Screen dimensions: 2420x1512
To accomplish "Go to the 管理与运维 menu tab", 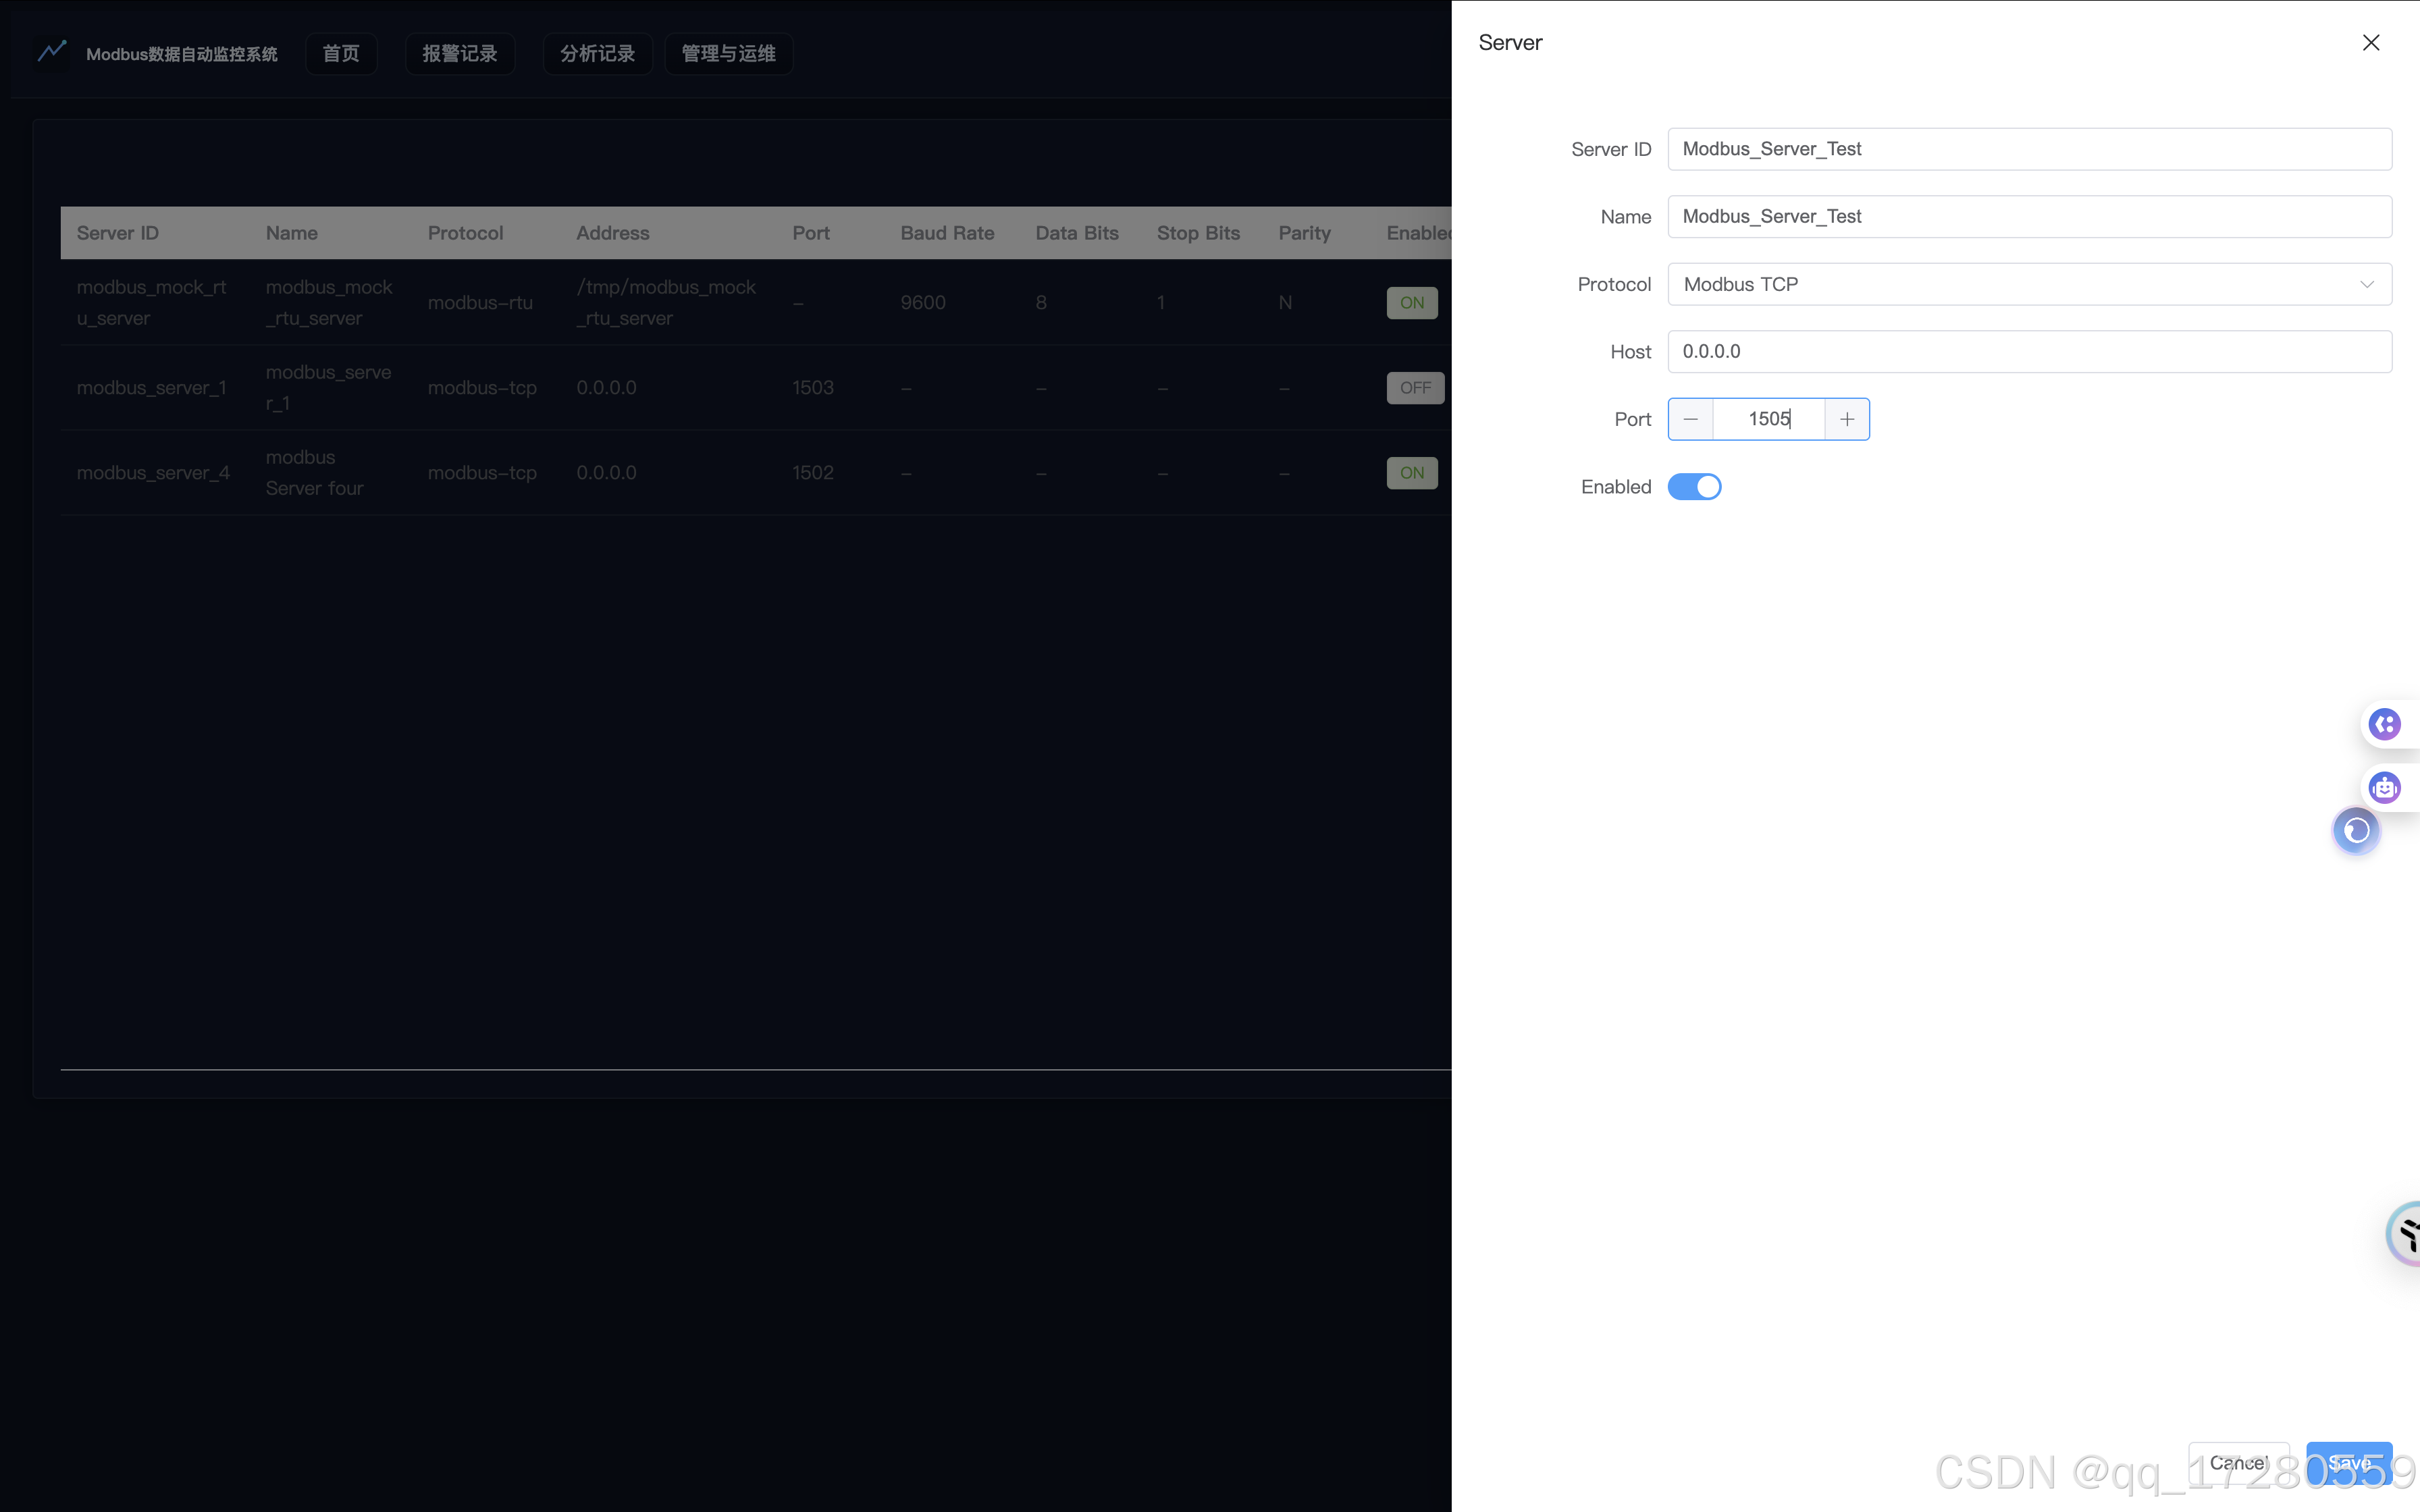I will pos(728,54).
